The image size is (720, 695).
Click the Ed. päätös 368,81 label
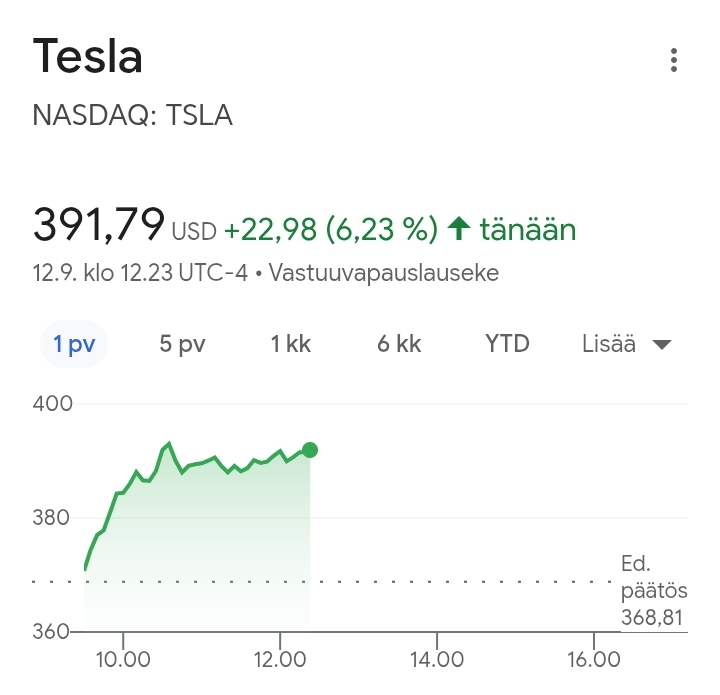(652, 590)
